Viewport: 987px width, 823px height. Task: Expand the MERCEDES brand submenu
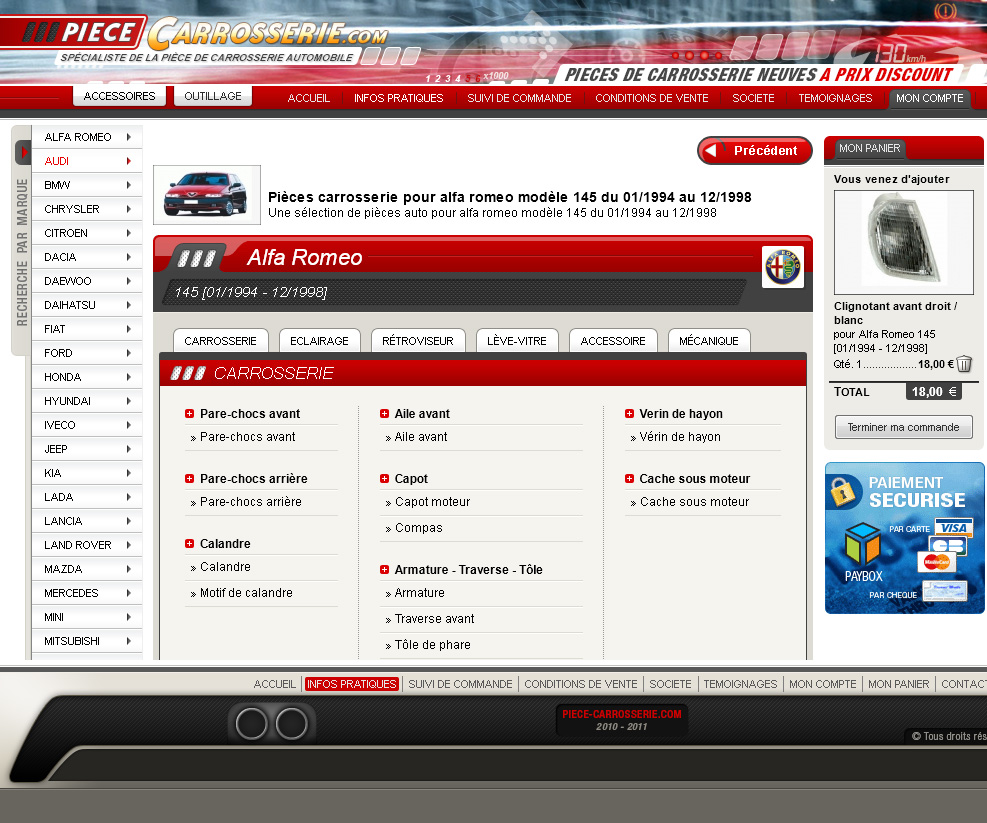[129, 593]
